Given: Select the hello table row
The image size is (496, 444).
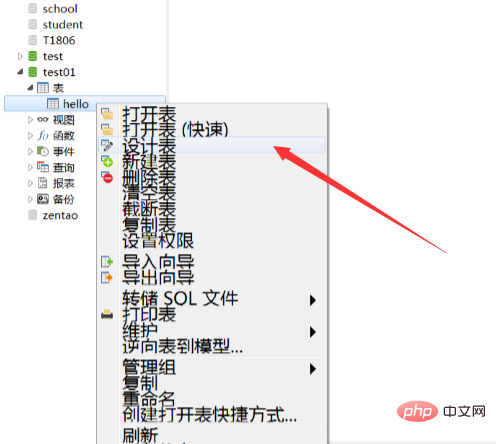Looking at the screenshot, I should (85, 104).
